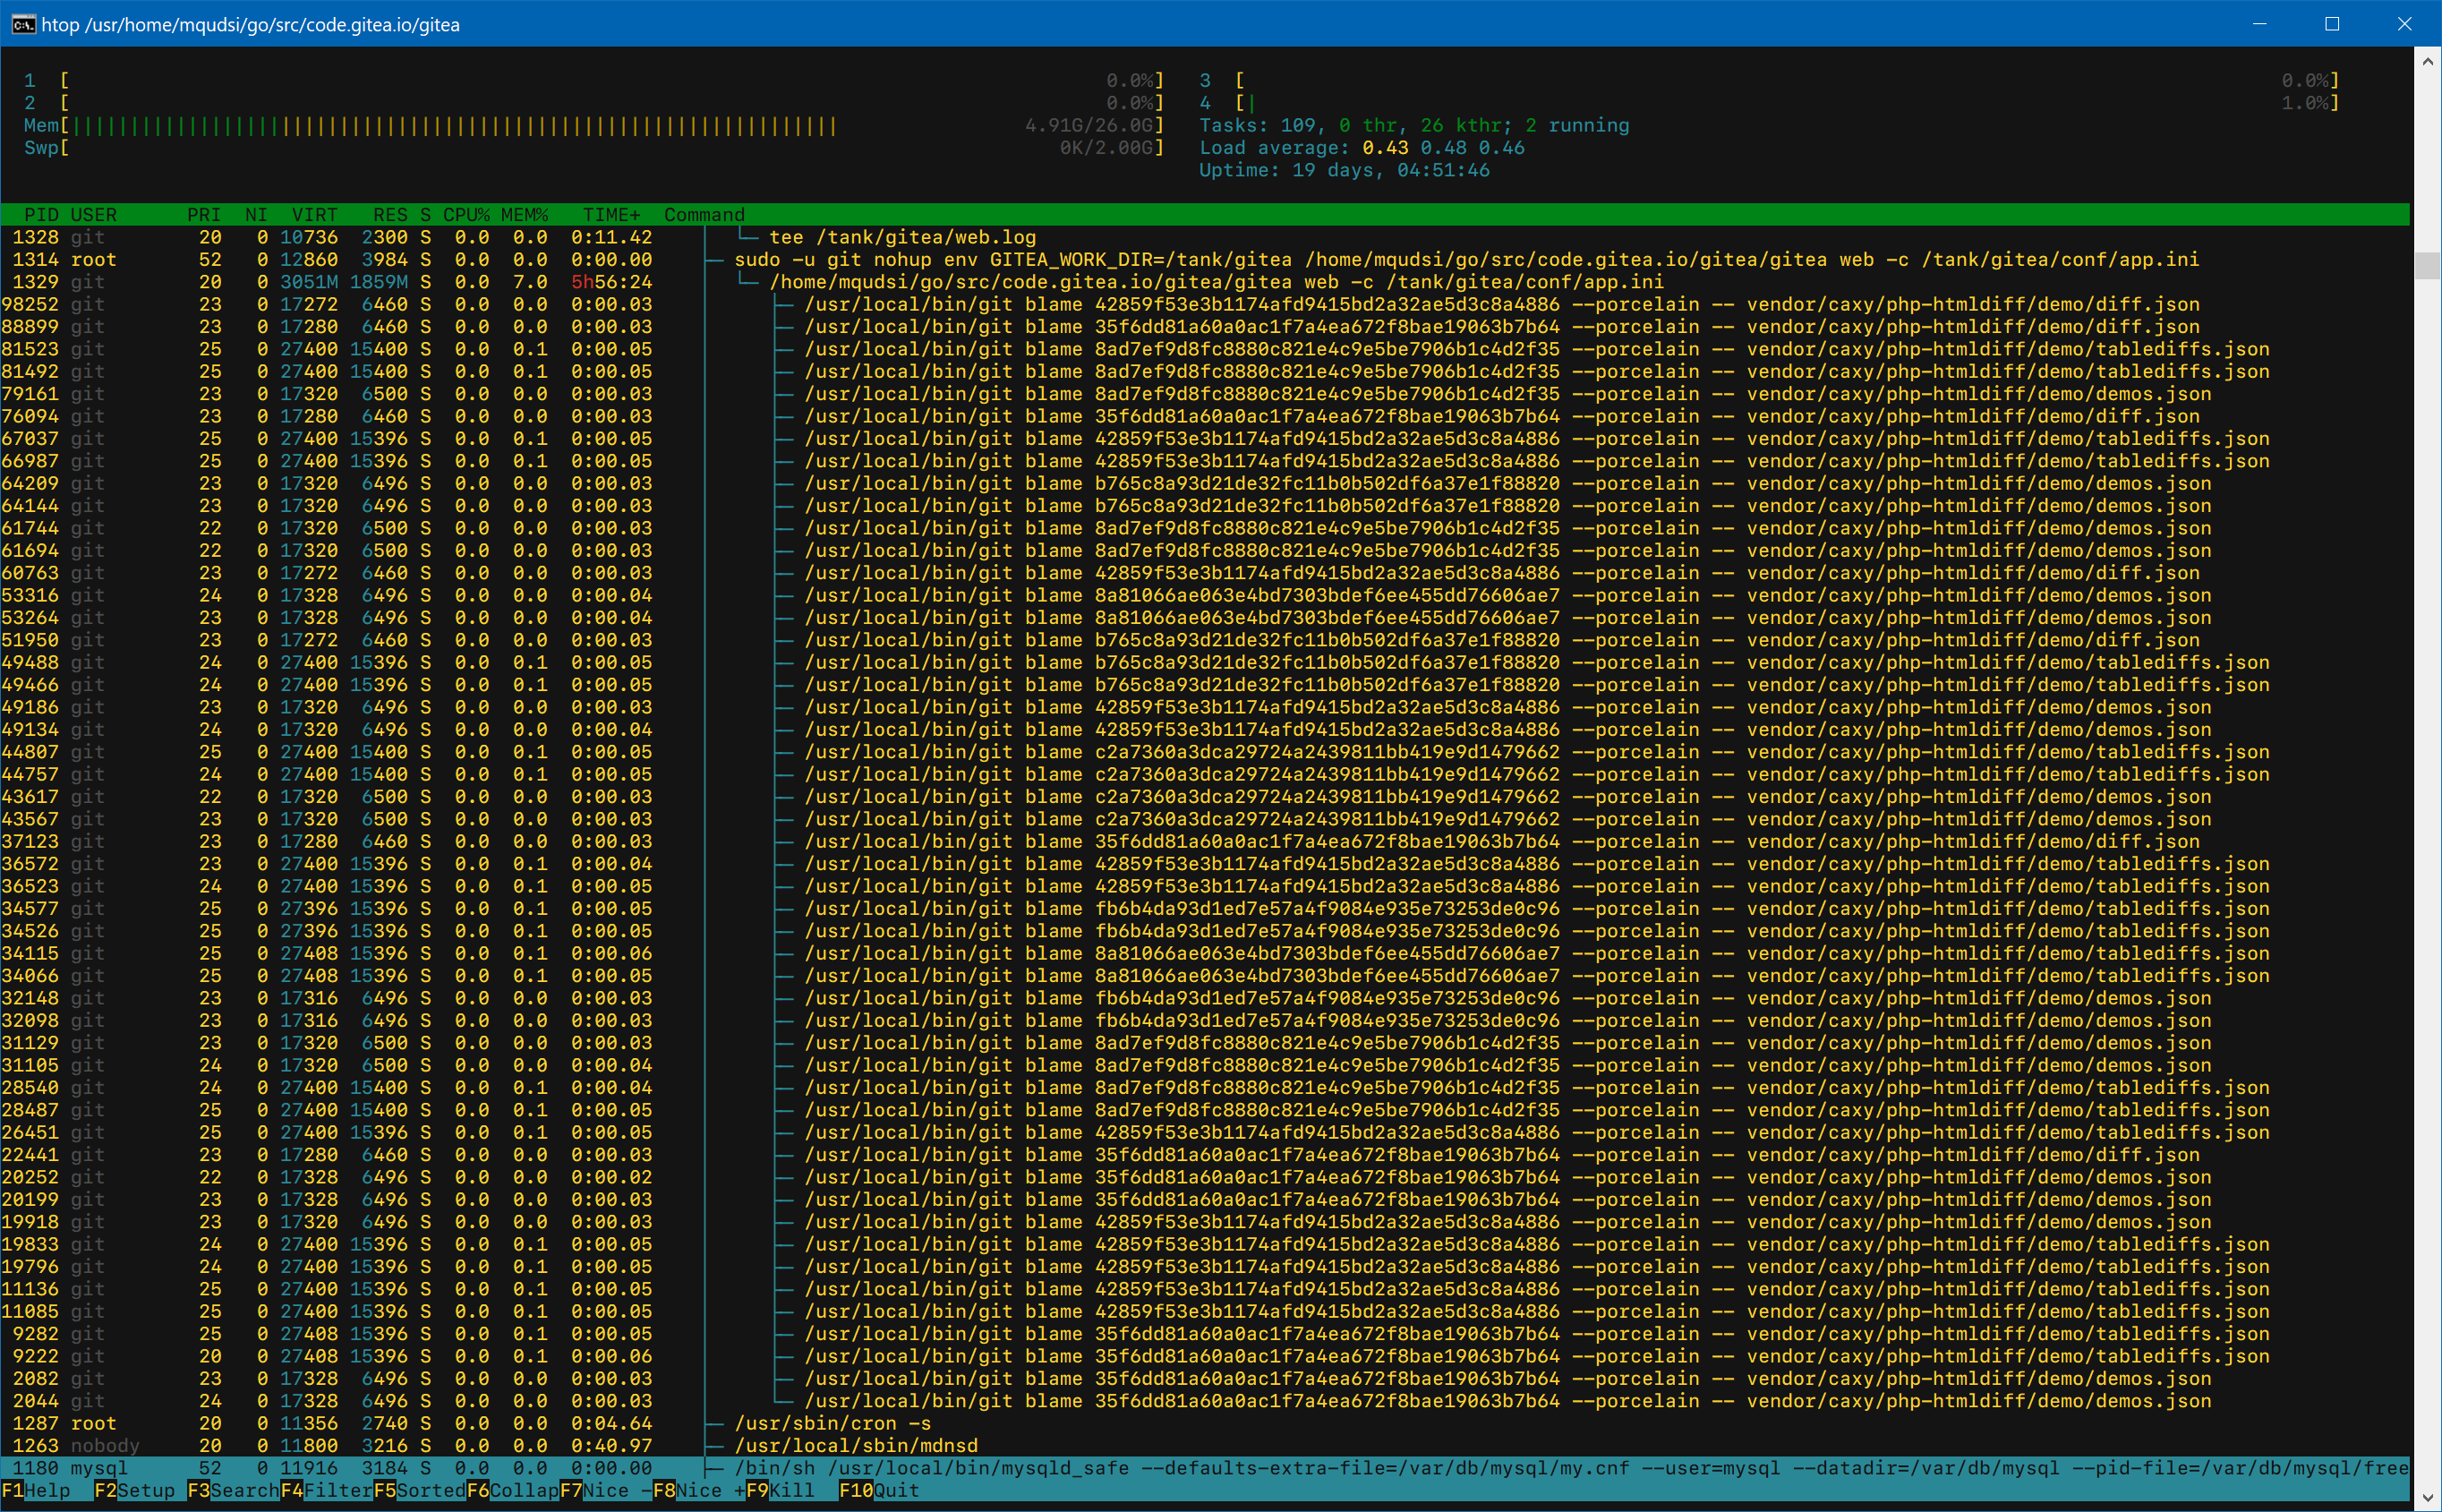2442x1512 pixels.
Task: Sort by the PRI column header
Action: click(x=204, y=215)
